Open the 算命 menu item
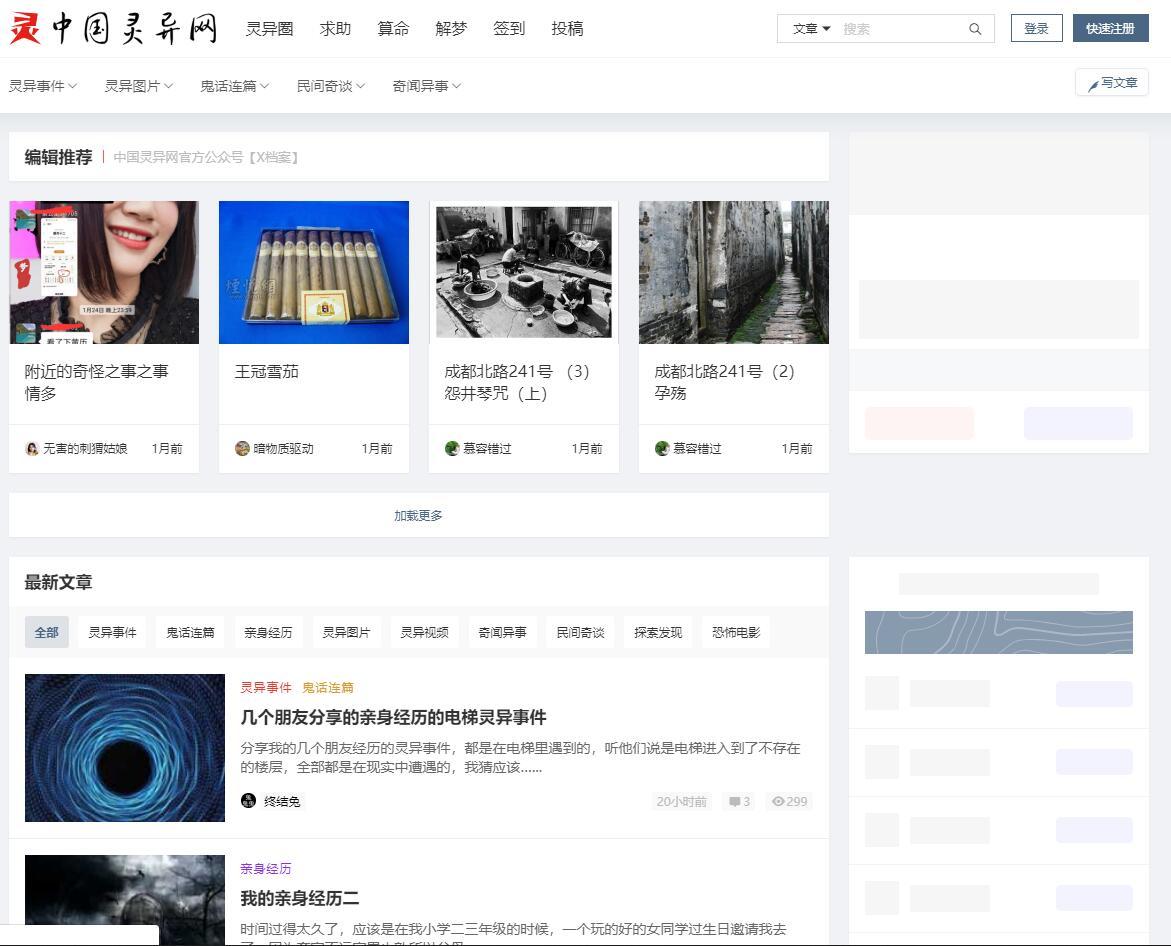Viewport: 1171px width, 946px height. pos(393,29)
